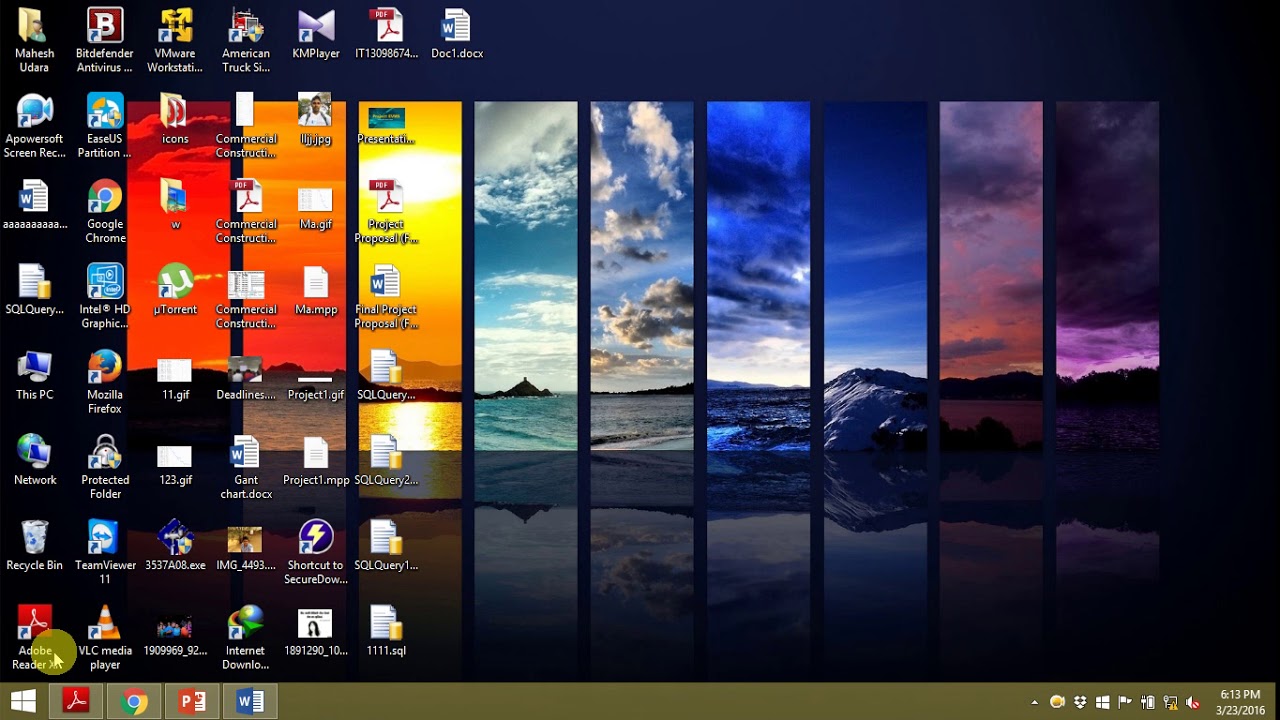Viewport: 1280px width, 720px height.
Task: Switch to PowerPoint on the taskbar
Action: click(x=192, y=702)
